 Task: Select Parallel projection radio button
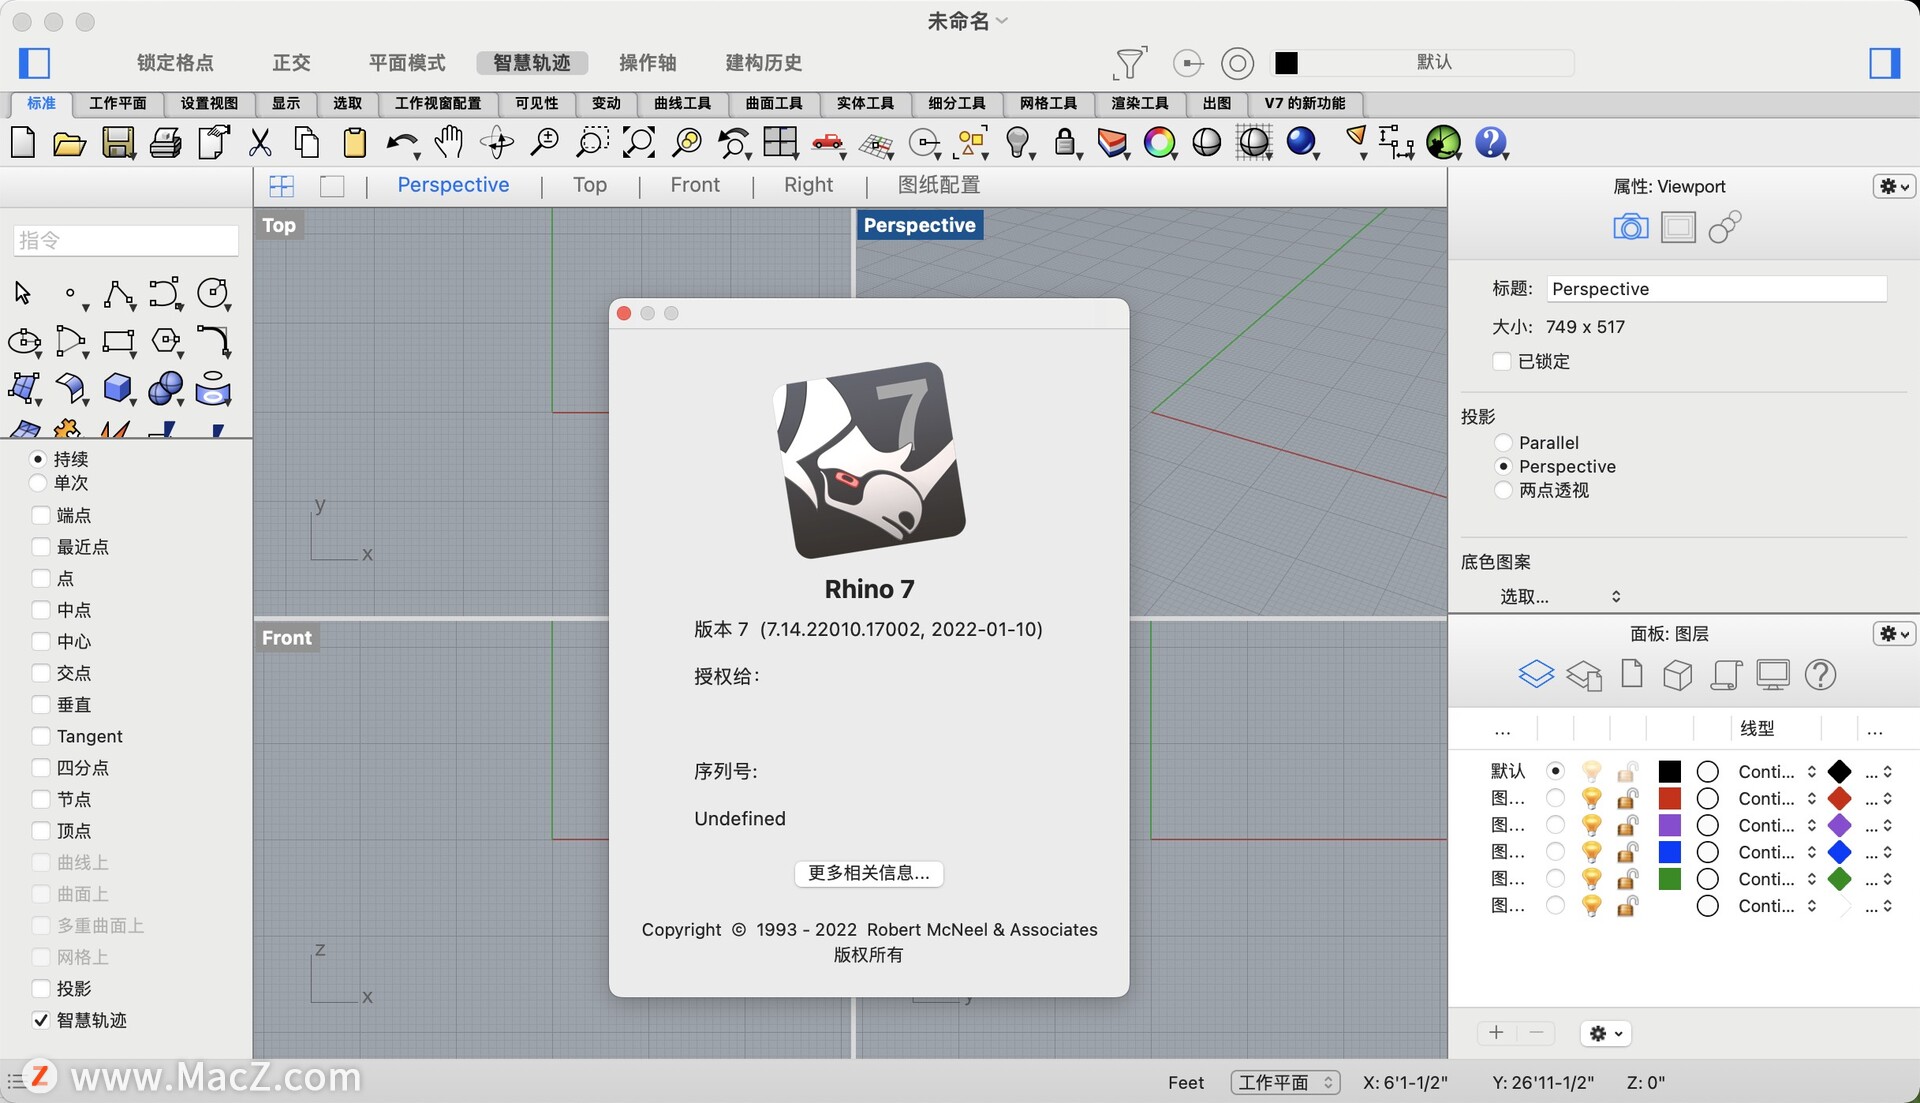pos(1503,442)
